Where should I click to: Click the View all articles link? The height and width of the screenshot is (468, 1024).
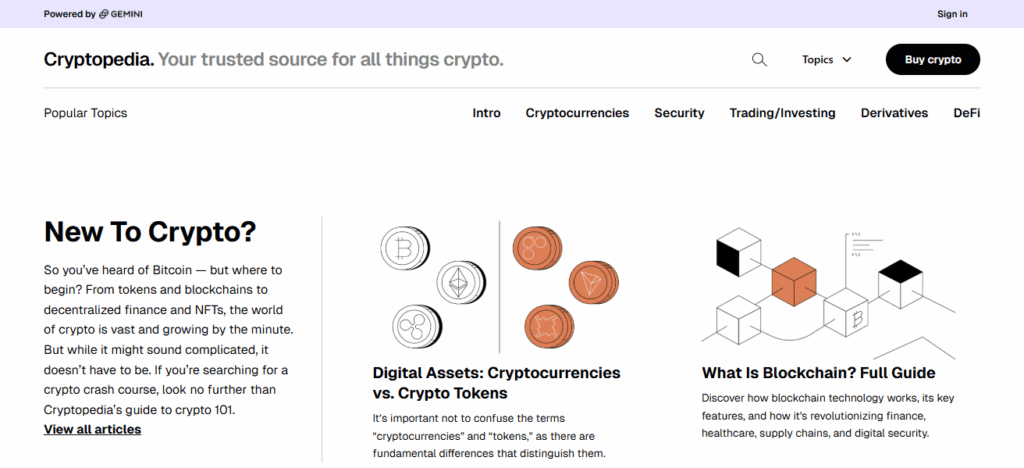(92, 430)
